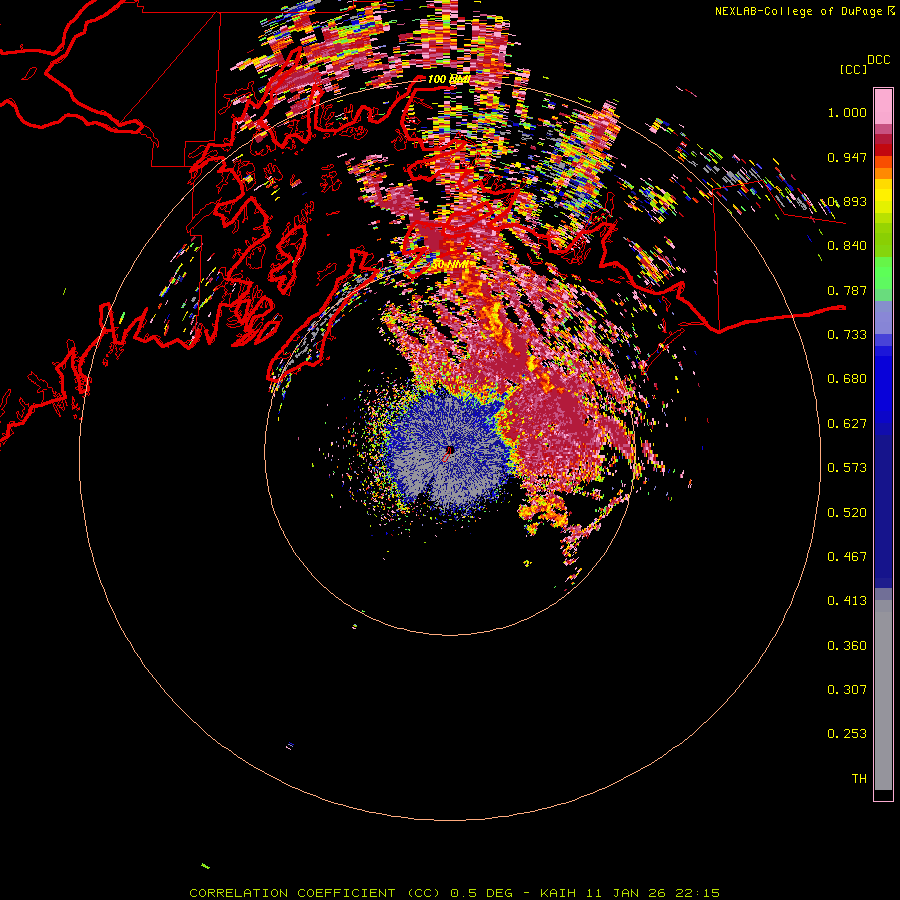Screen dimensions: 900x900
Task: Select the 0.680 scale value
Action: pos(847,379)
